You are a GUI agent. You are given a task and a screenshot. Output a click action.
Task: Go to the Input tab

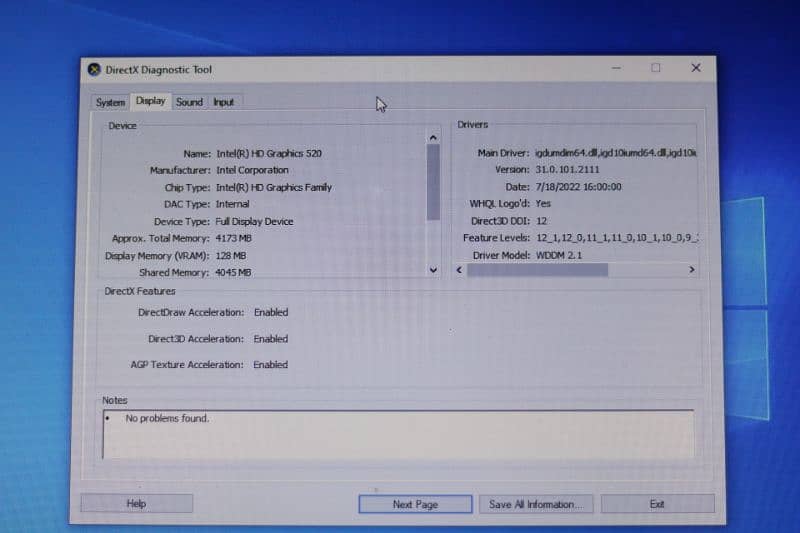pos(223,102)
